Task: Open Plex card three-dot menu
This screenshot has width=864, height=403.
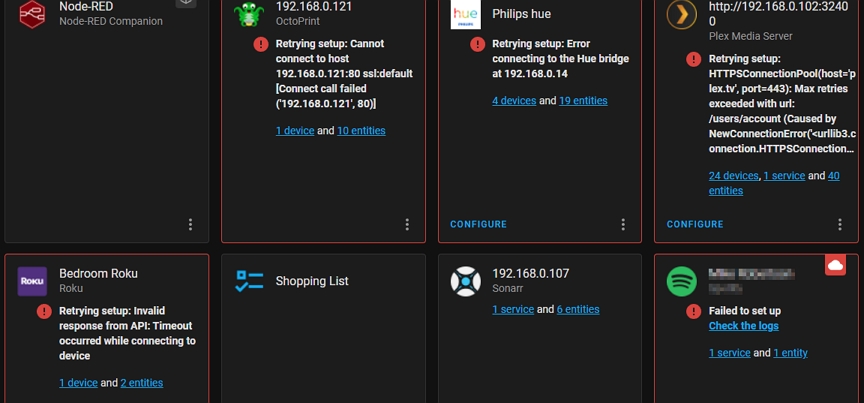Action: [840, 224]
